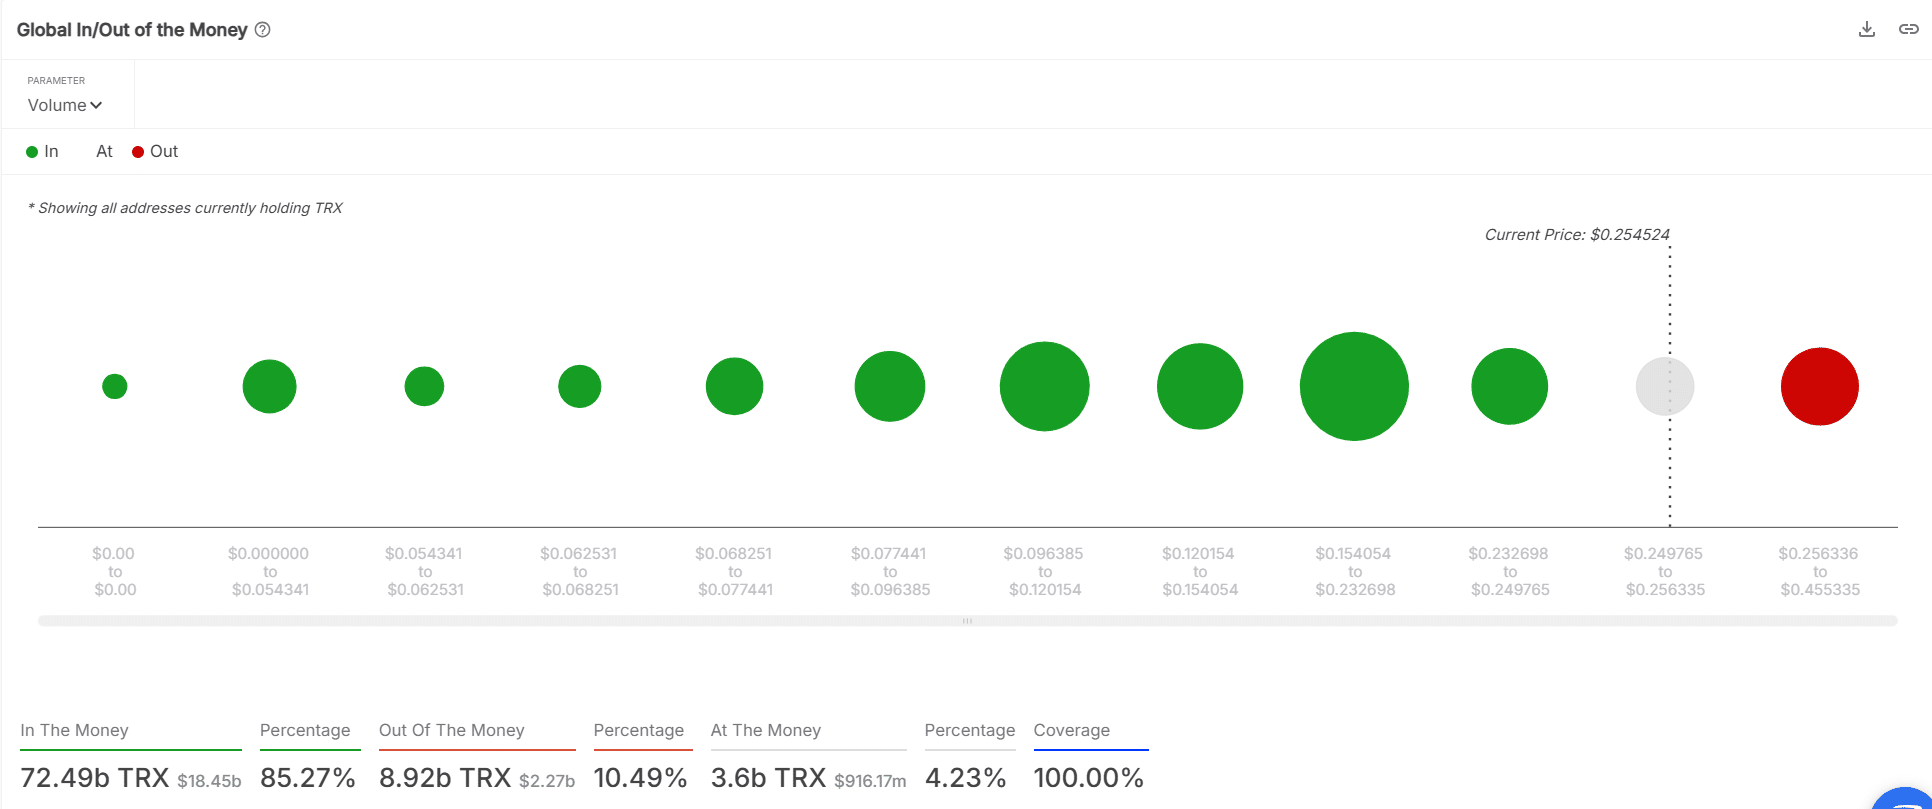Click the chart range scrollbar handle
1932x809 pixels.
tap(967, 621)
